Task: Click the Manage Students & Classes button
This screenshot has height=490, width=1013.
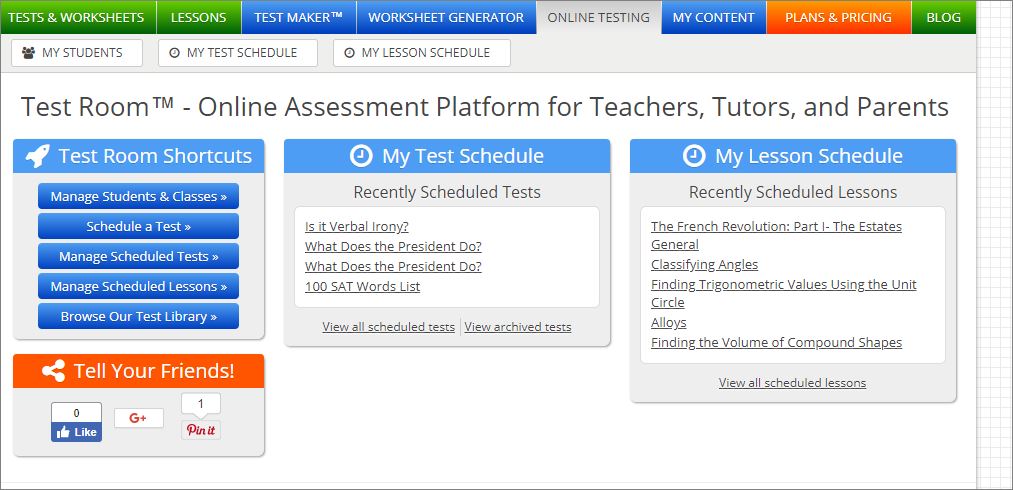Action: point(138,196)
